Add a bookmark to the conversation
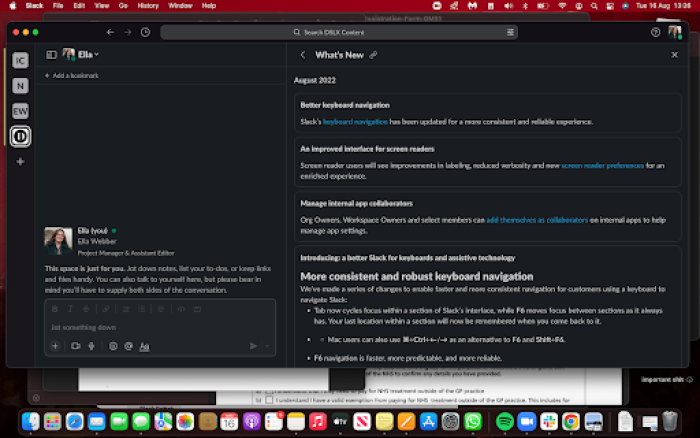Screen dimensions: 700x438 click(x=71, y=75)
